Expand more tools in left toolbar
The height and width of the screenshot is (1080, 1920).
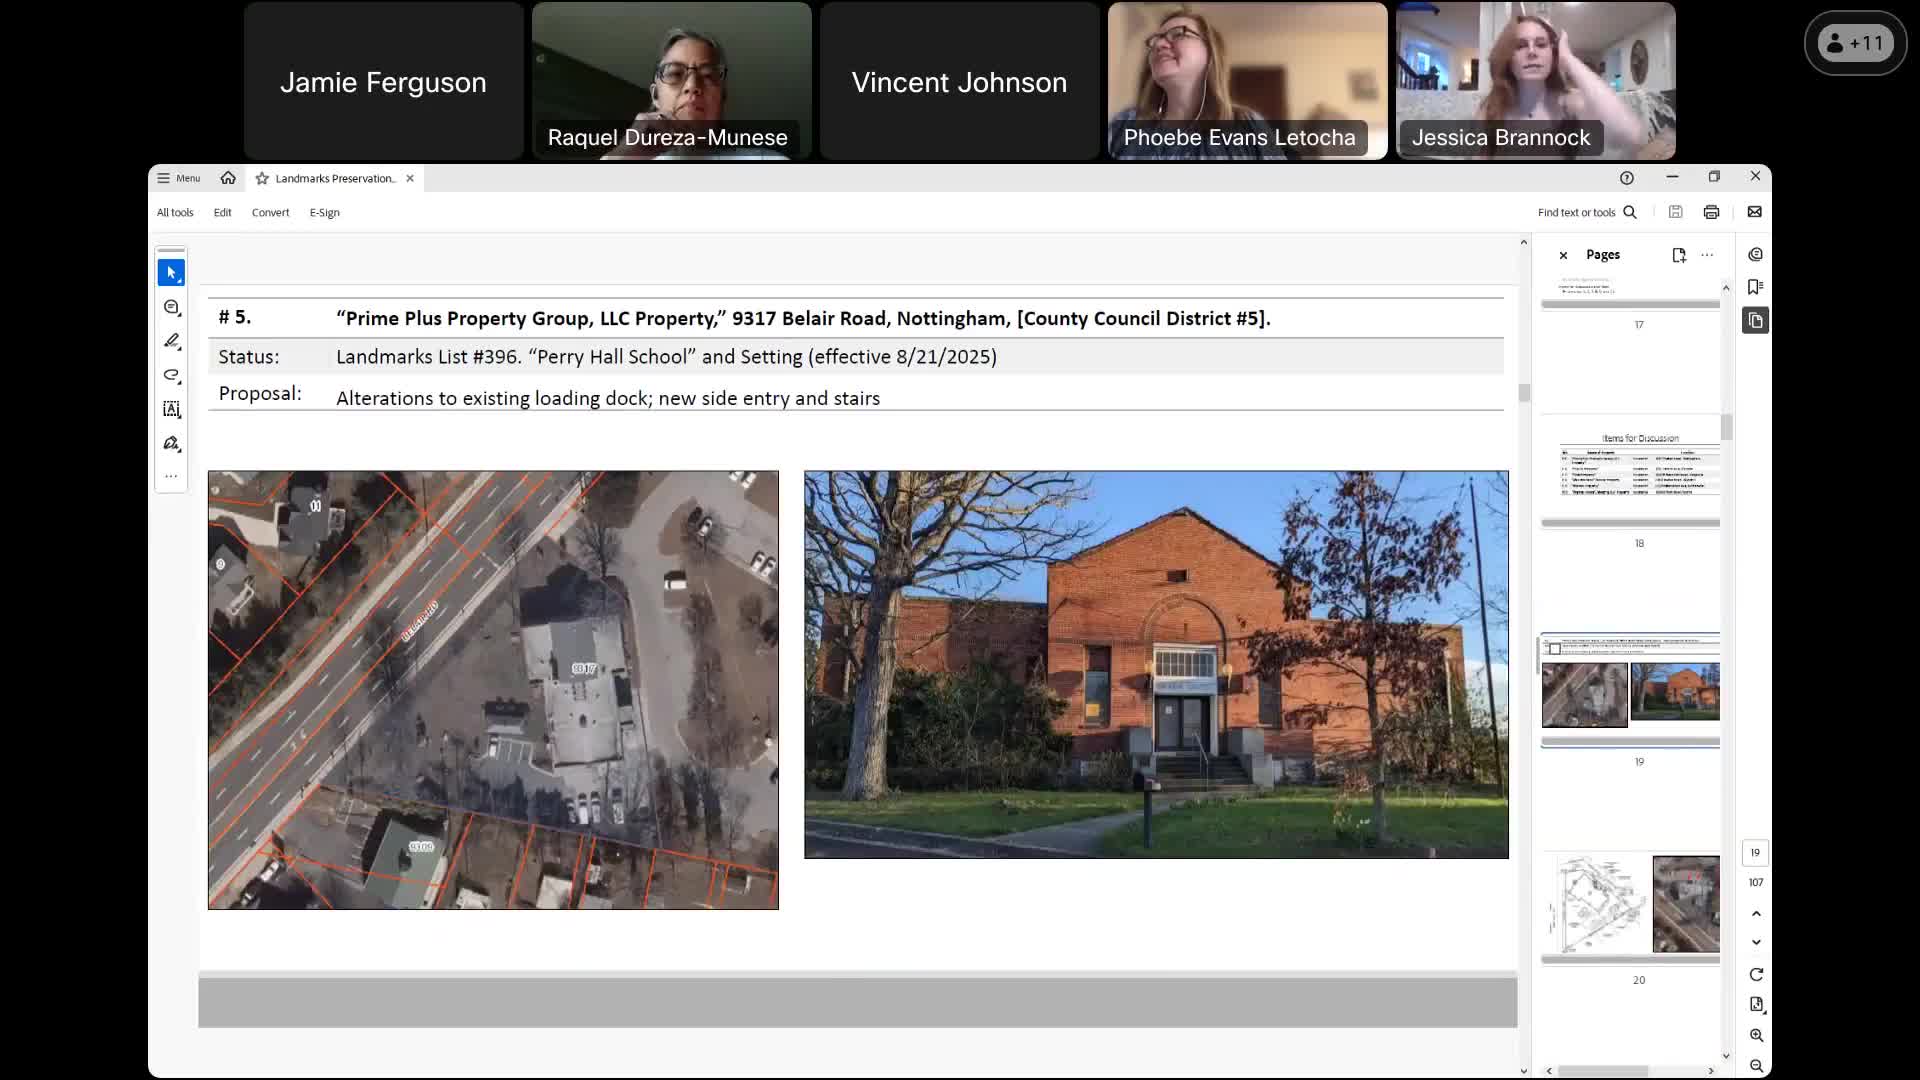click(x=171, y=476)
